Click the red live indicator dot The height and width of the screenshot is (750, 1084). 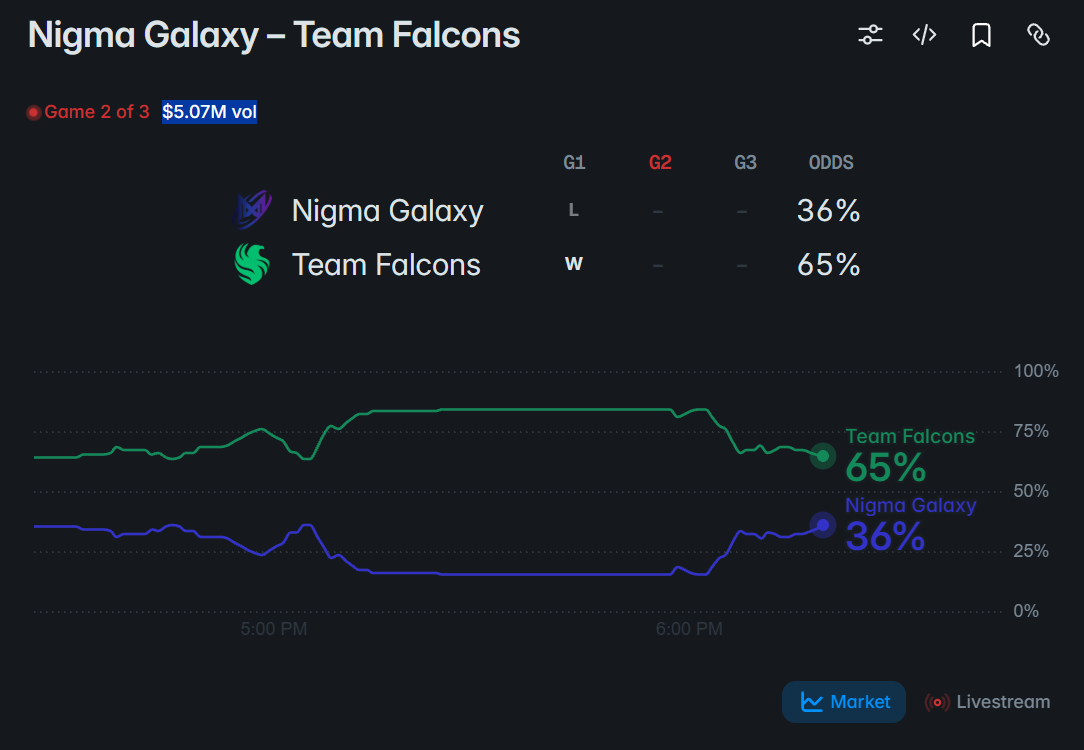(33, 112)
